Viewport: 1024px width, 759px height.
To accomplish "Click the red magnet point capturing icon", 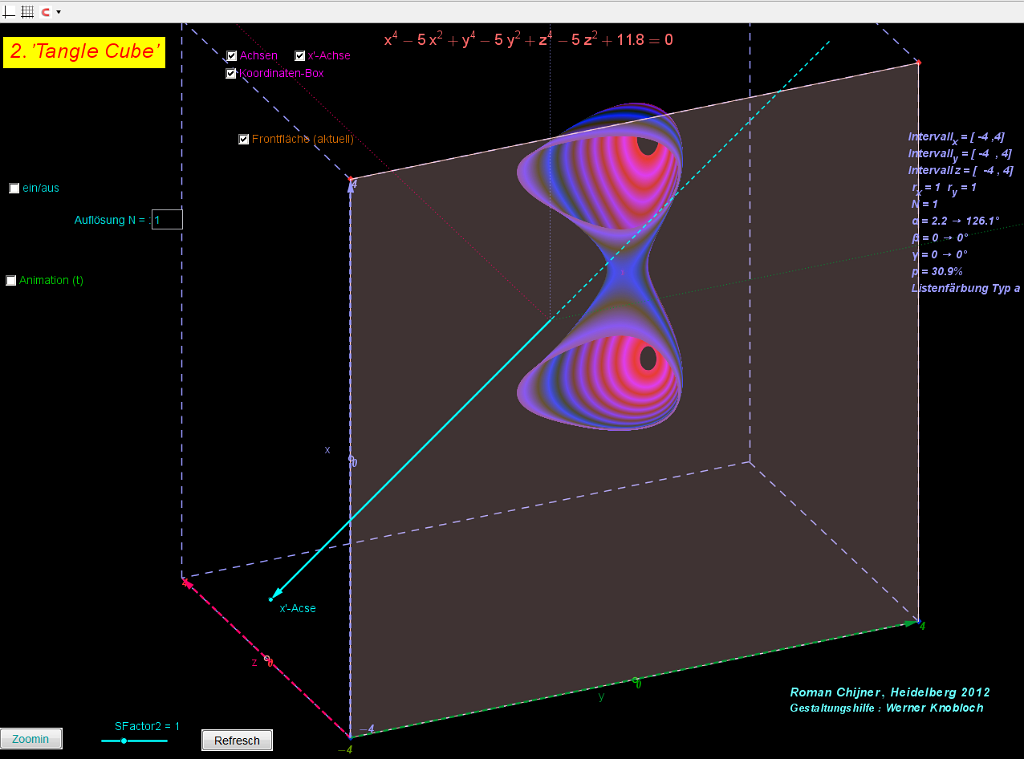I will coord(45,12).
